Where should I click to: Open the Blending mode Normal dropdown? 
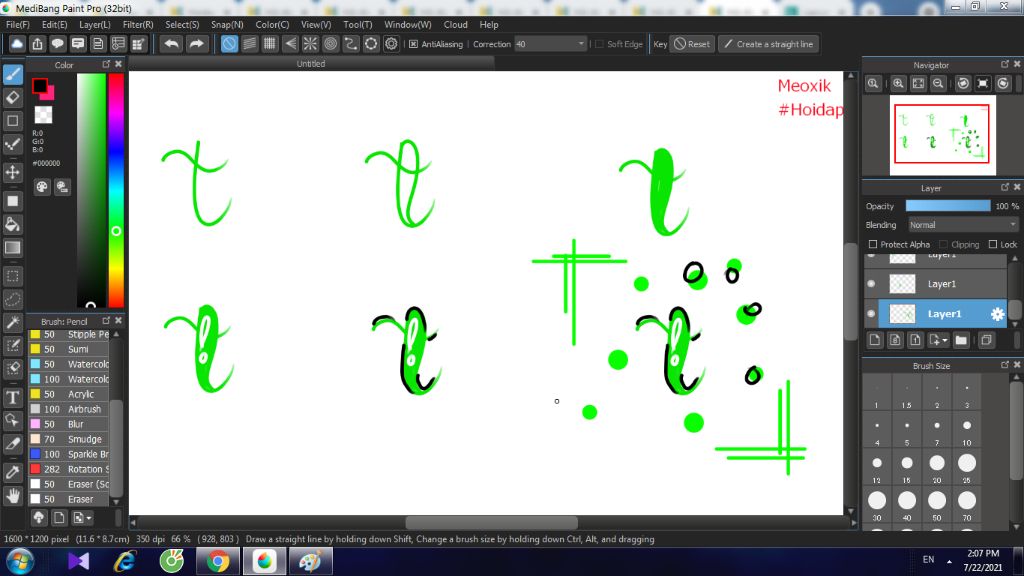[963, 225]
